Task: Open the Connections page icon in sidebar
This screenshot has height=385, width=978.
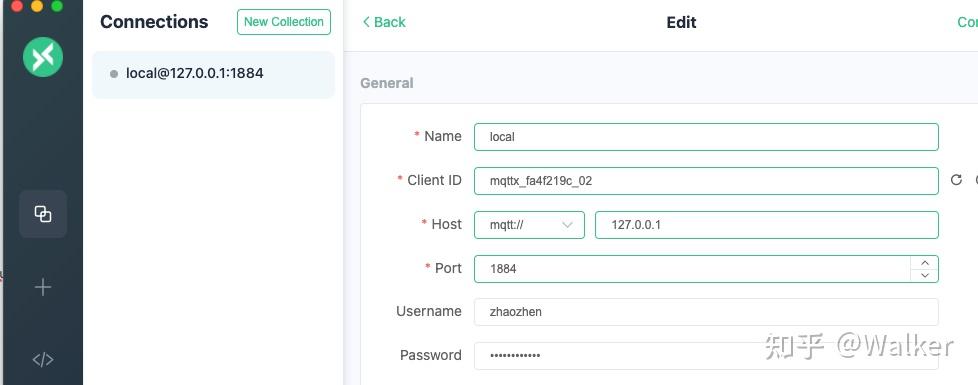Action: pyautogui.click(x=43, y=214)
